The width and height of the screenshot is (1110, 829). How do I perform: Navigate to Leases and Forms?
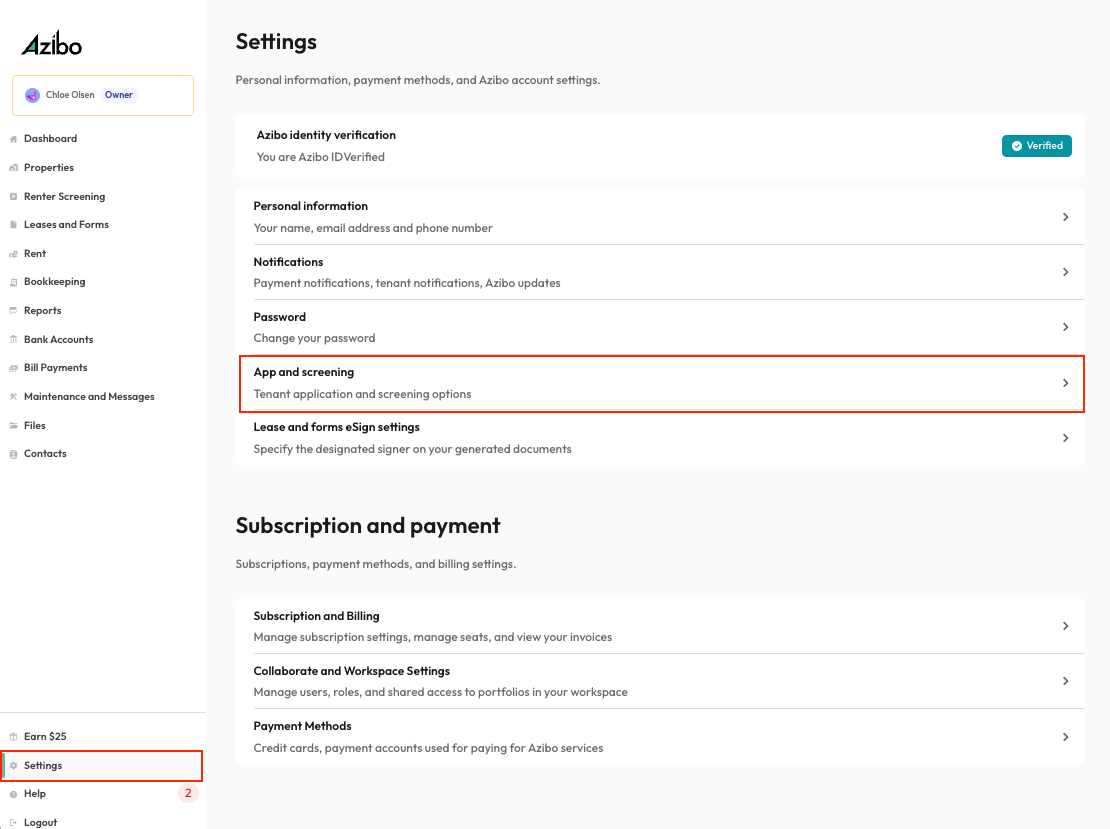pyautogui.click(x=67, y=225)
